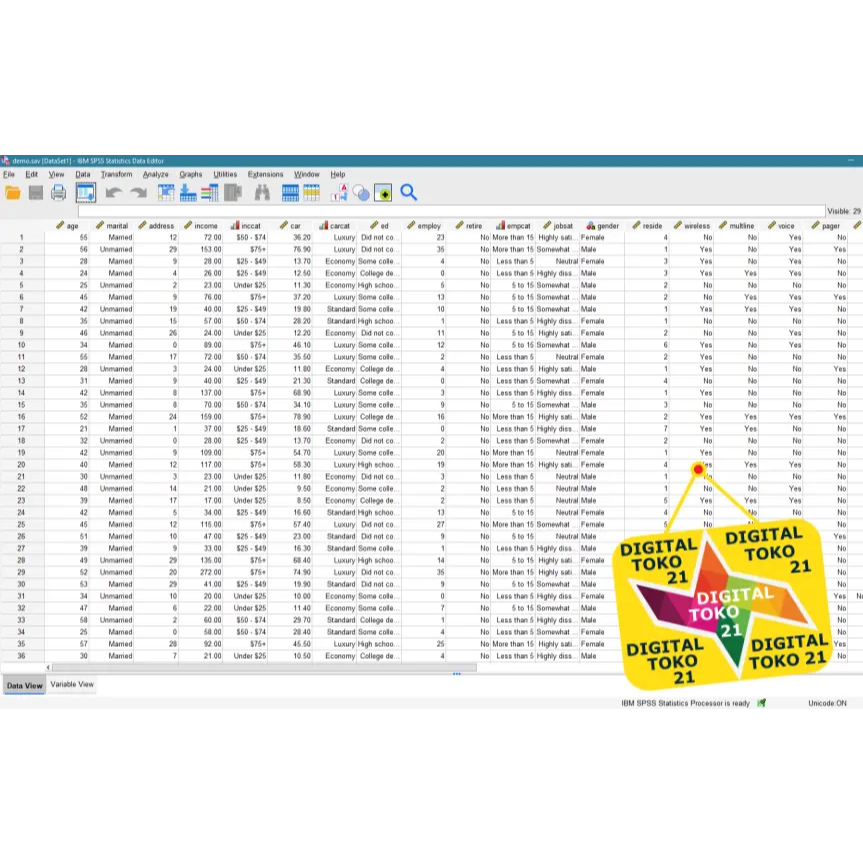Click Select Cases toolbar icon
The width and height of the screenshot is (863, 863).
click(312, 193)
